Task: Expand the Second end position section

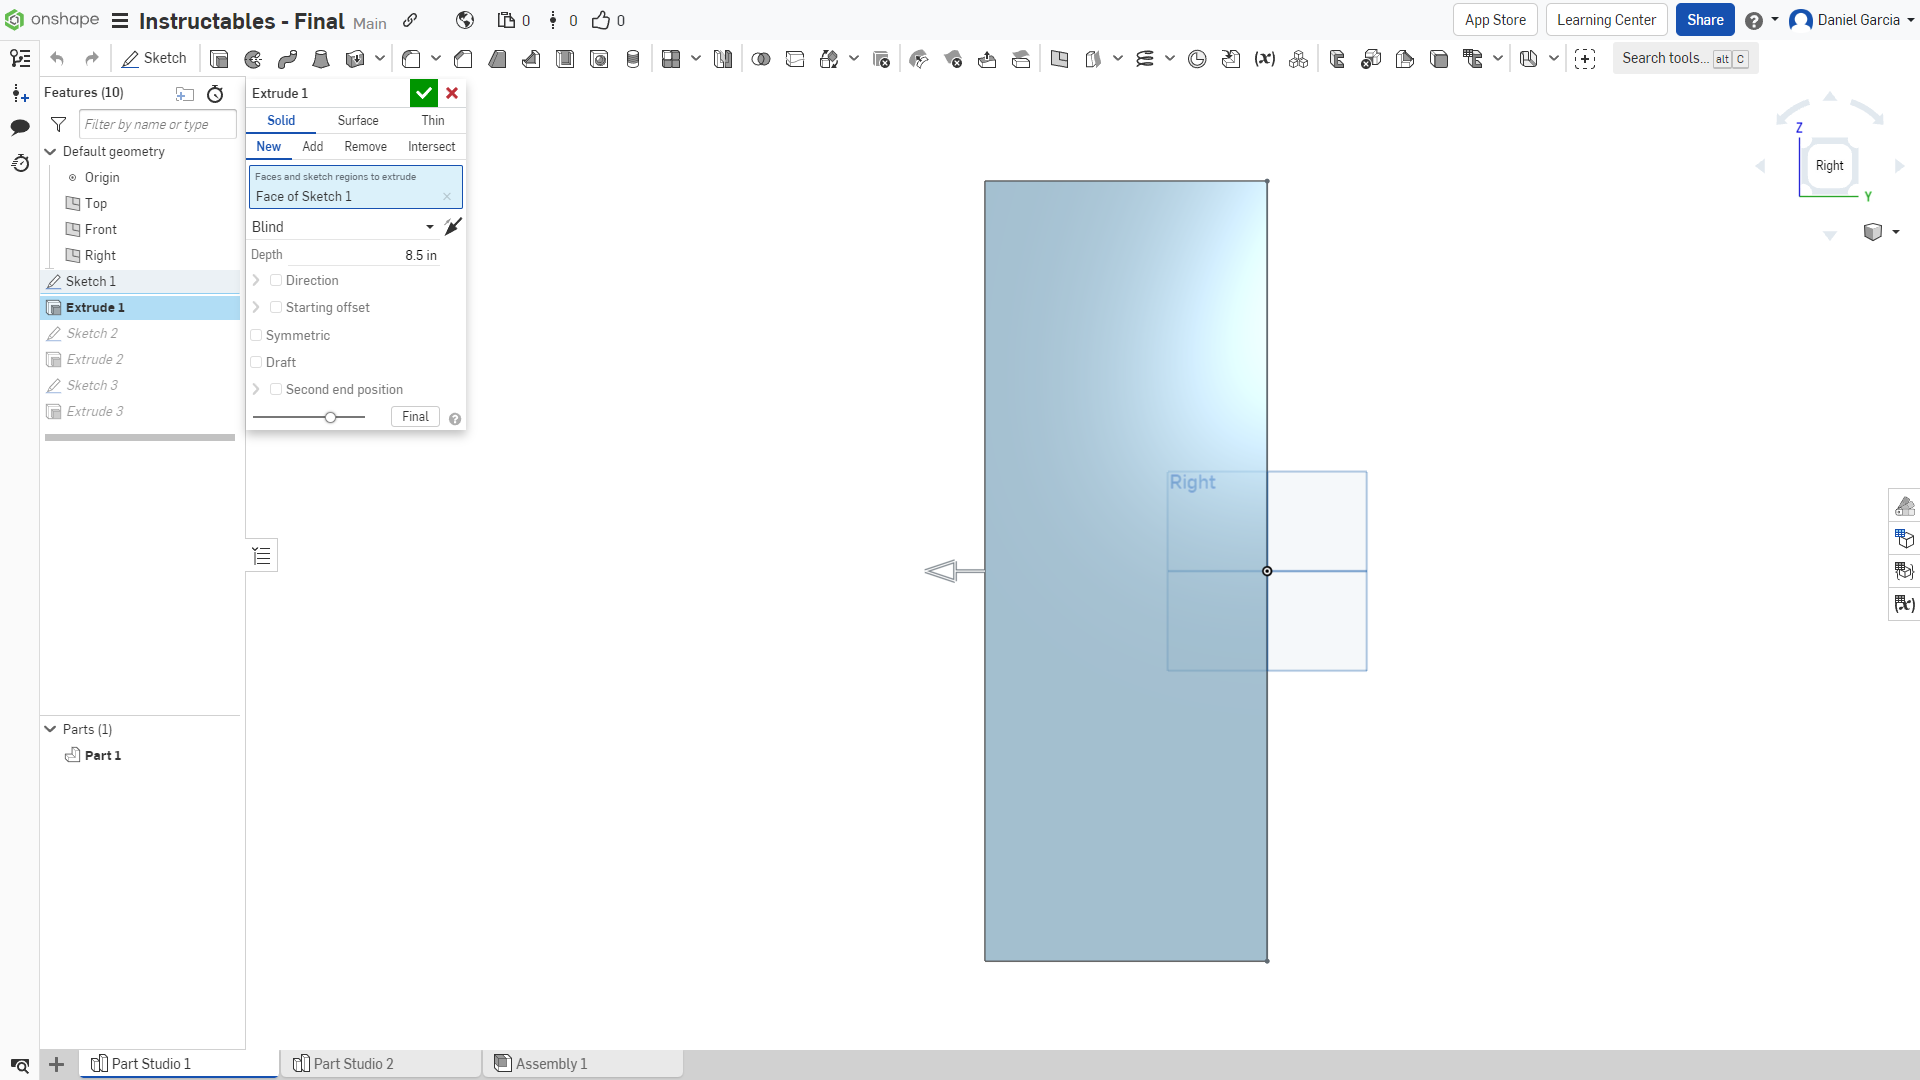Action: click(x=256, y=389)
